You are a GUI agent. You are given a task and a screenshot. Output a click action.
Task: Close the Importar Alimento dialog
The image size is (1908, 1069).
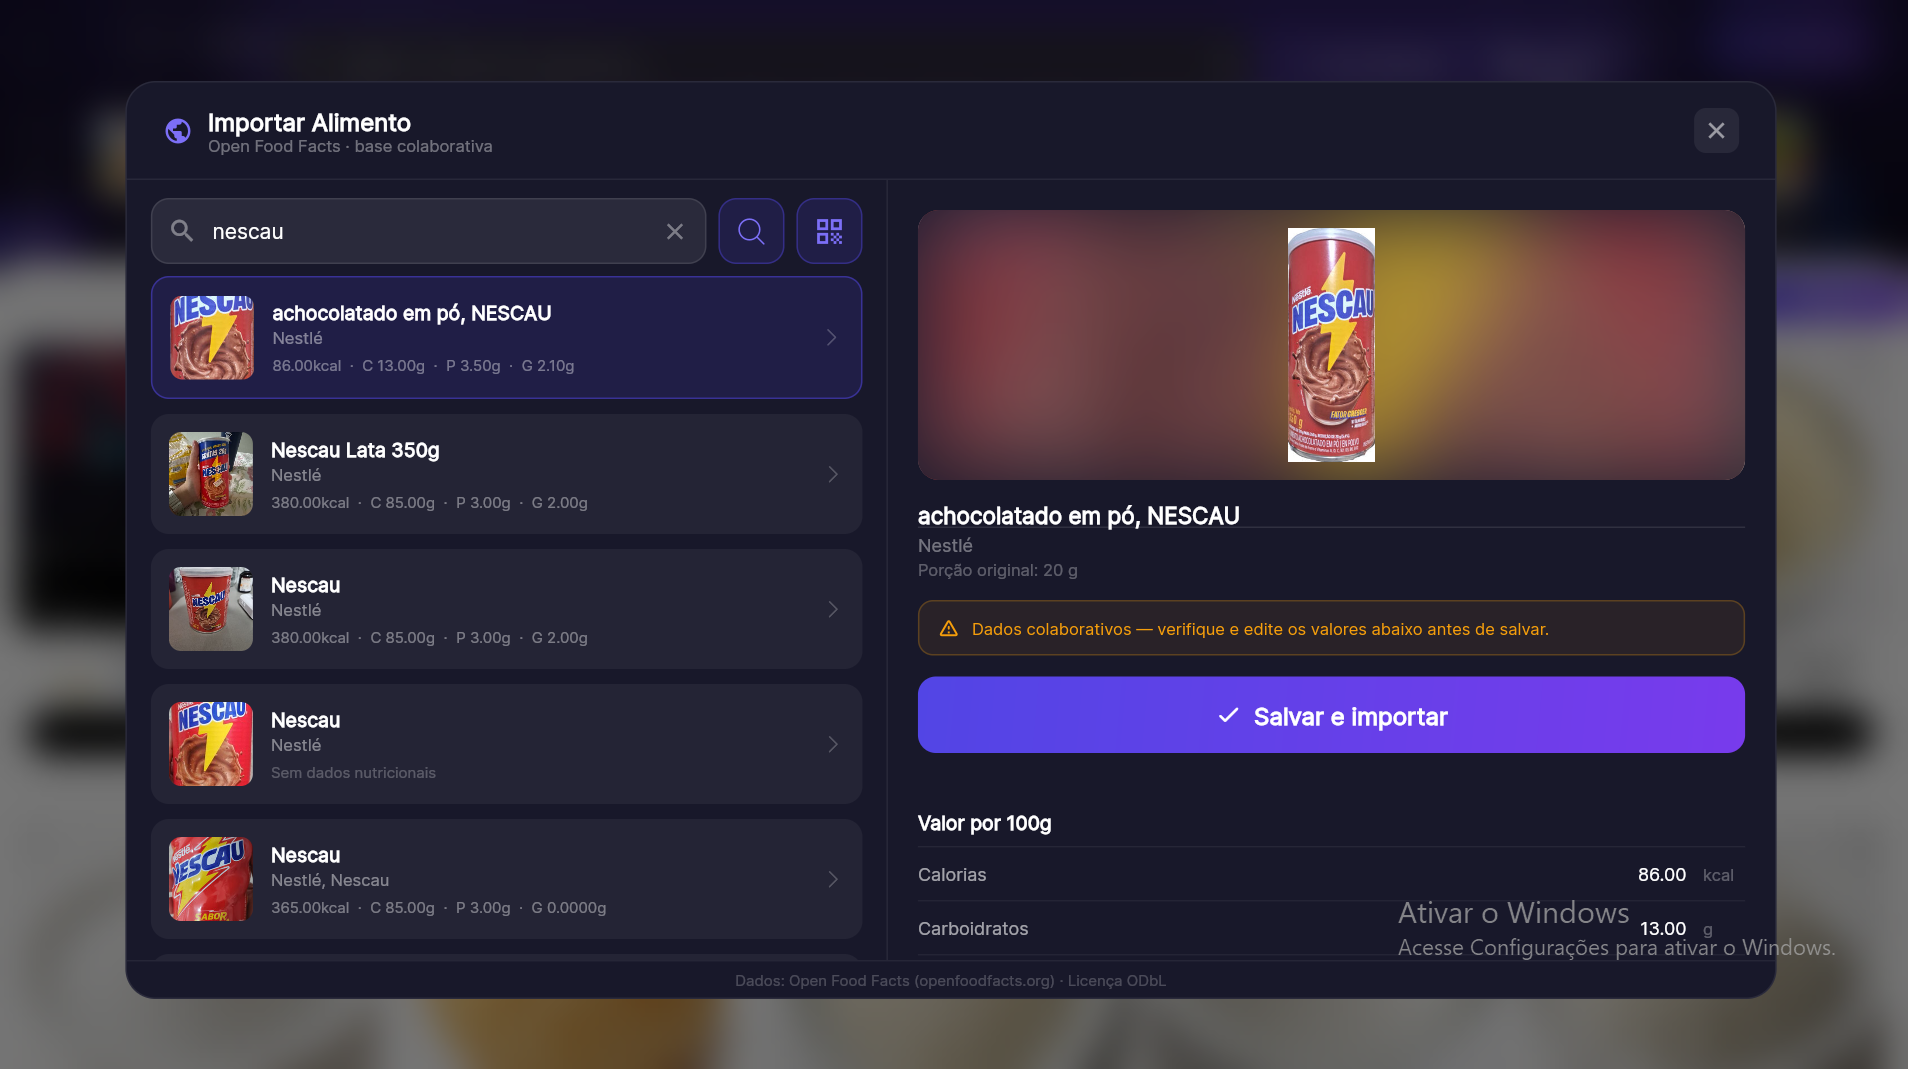coord(1716,131)
